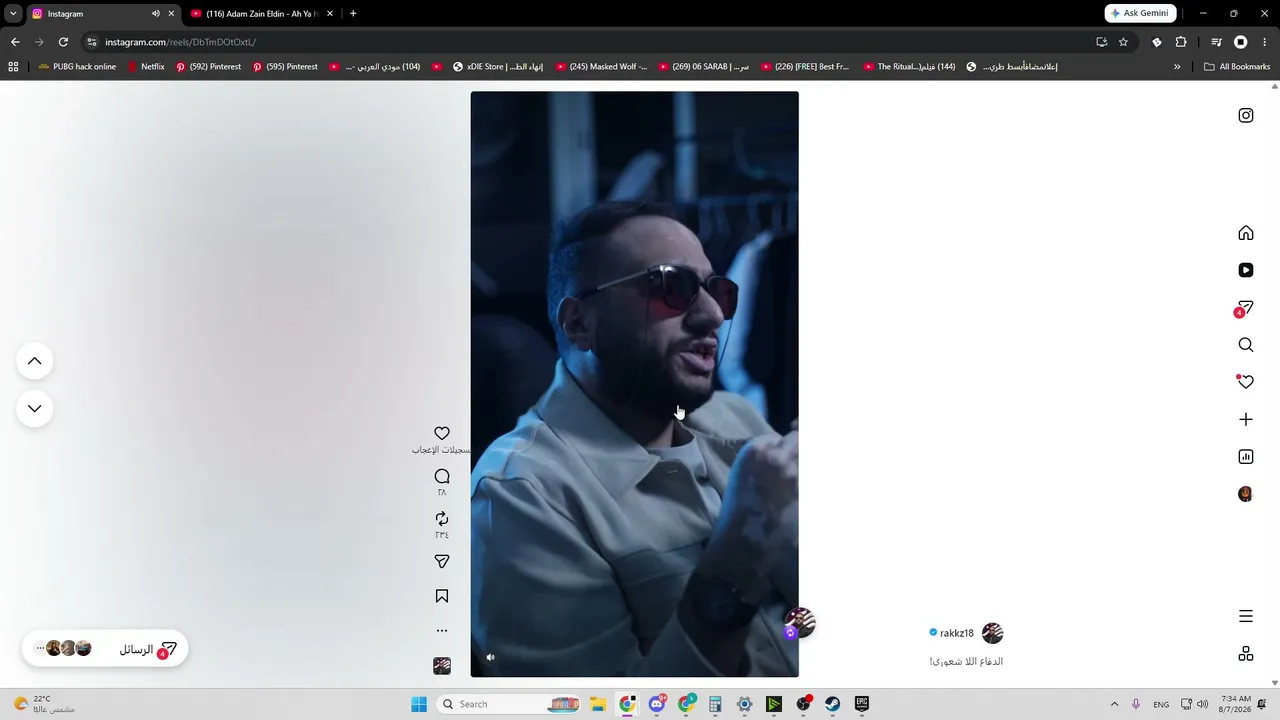1280x720 pixels.
Task: Open the Masked Wolf bookmark
Action: click(x=601, y=67)
